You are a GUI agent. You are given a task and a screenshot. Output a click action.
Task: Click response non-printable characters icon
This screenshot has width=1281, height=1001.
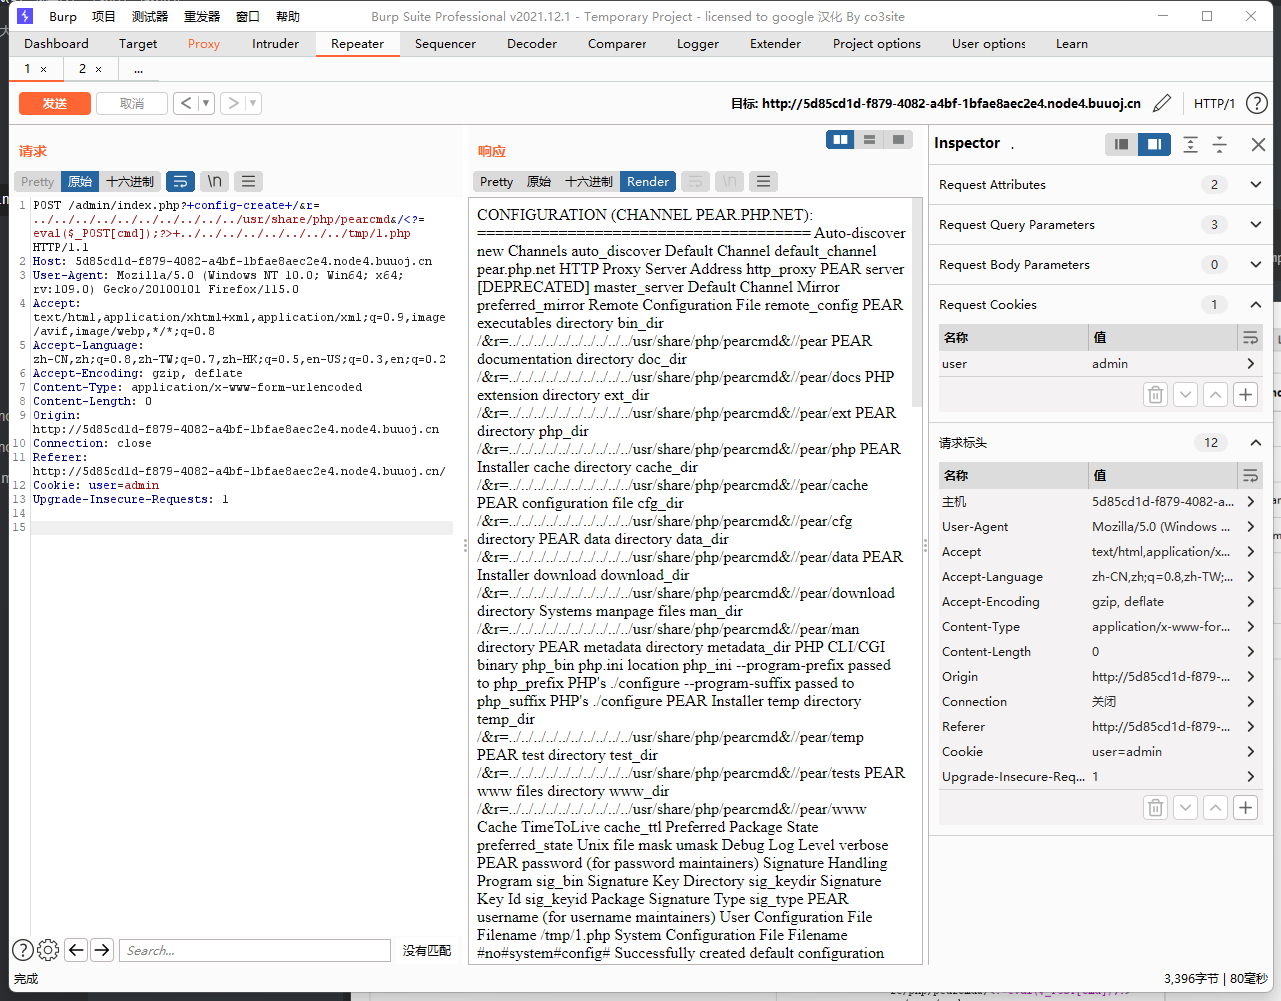tap(729, 181)
